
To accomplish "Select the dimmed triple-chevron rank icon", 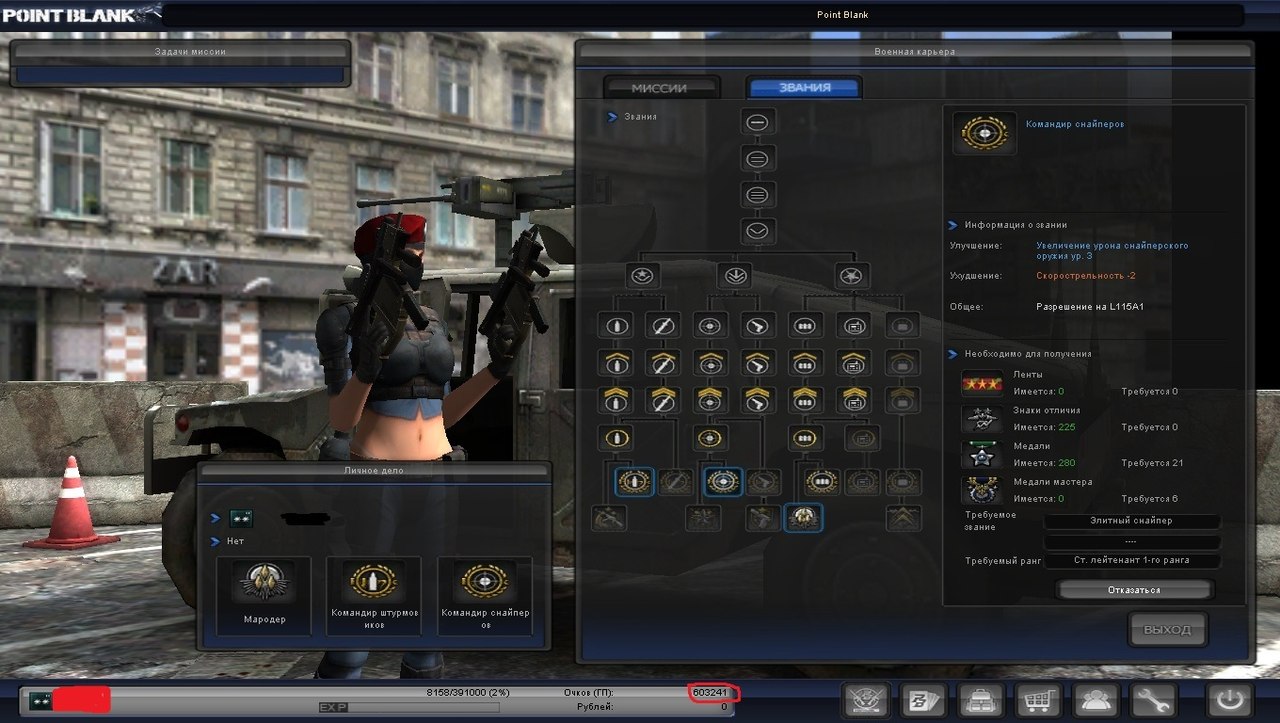I will click(904, 517).
